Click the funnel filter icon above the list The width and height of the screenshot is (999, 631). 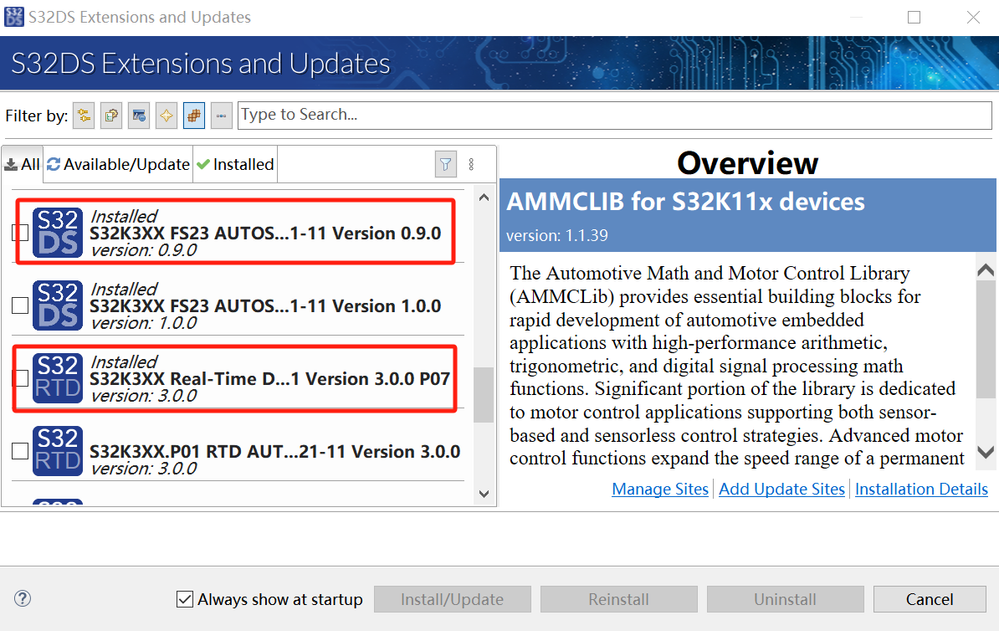[x=445, y=164]
